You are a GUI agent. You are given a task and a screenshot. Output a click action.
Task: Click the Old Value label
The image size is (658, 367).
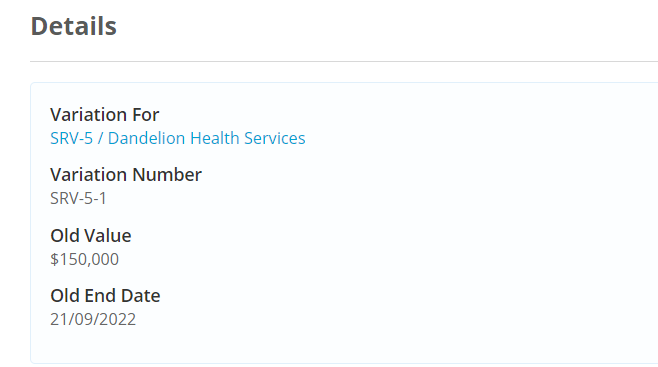pos(91,236)
